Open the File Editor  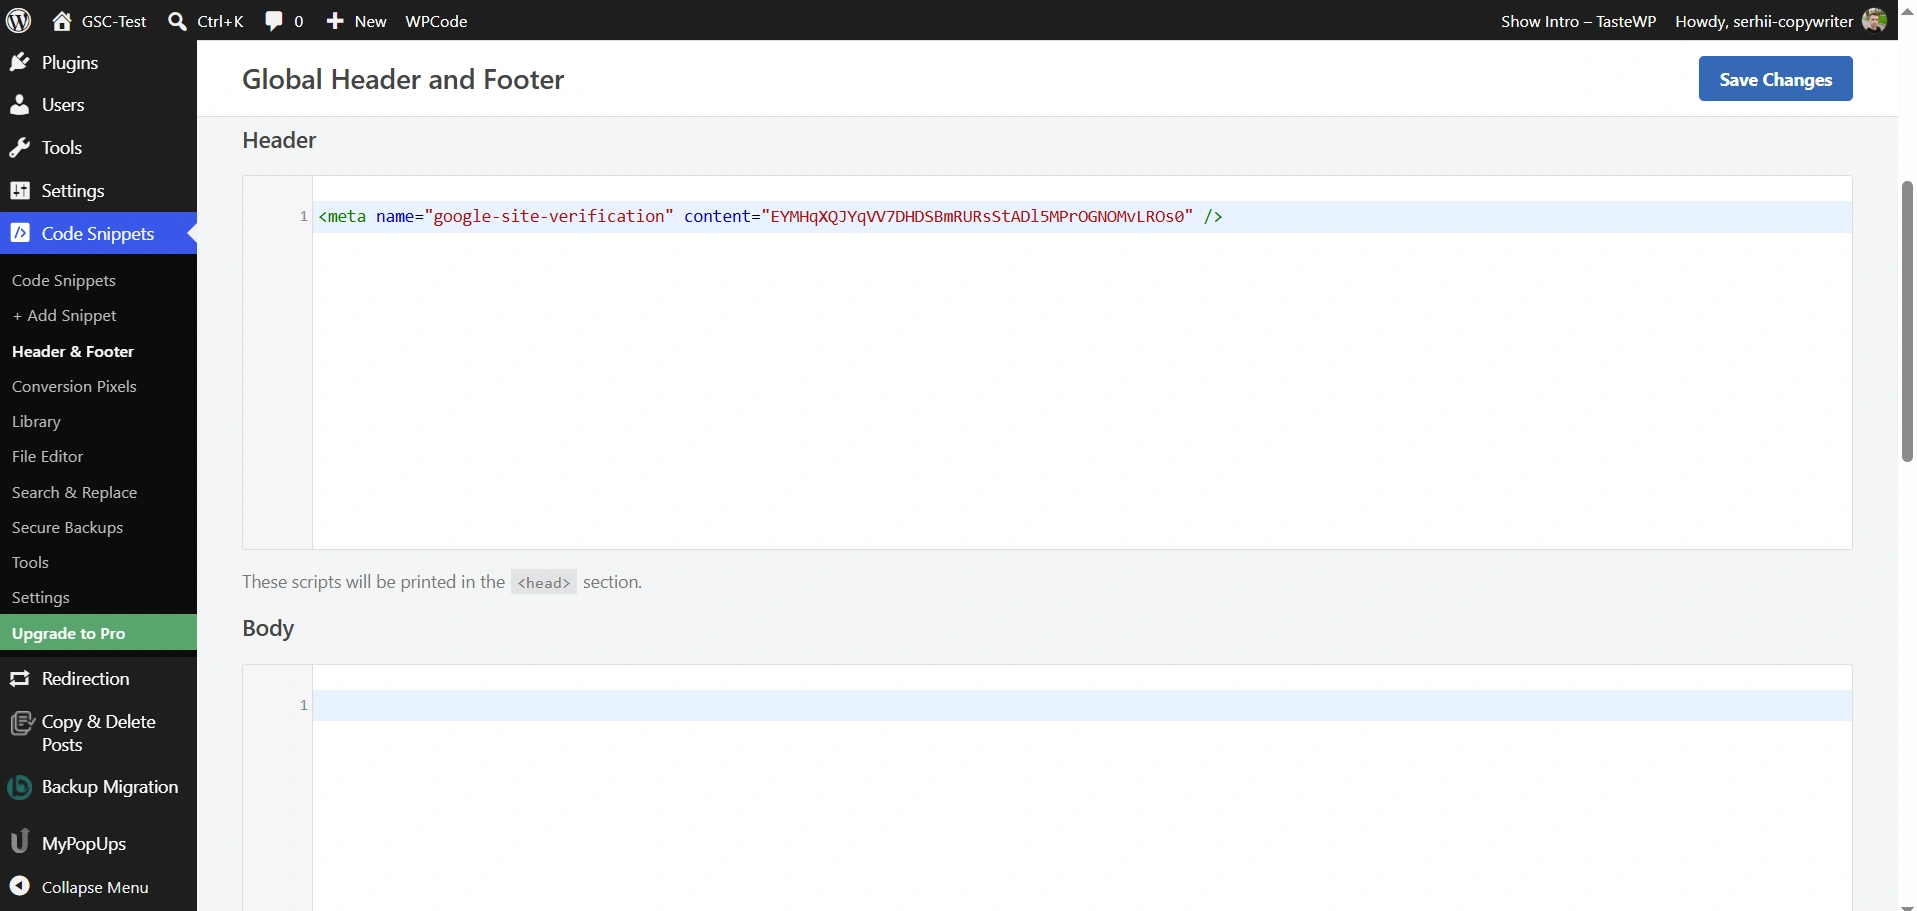tap(47, 456)
